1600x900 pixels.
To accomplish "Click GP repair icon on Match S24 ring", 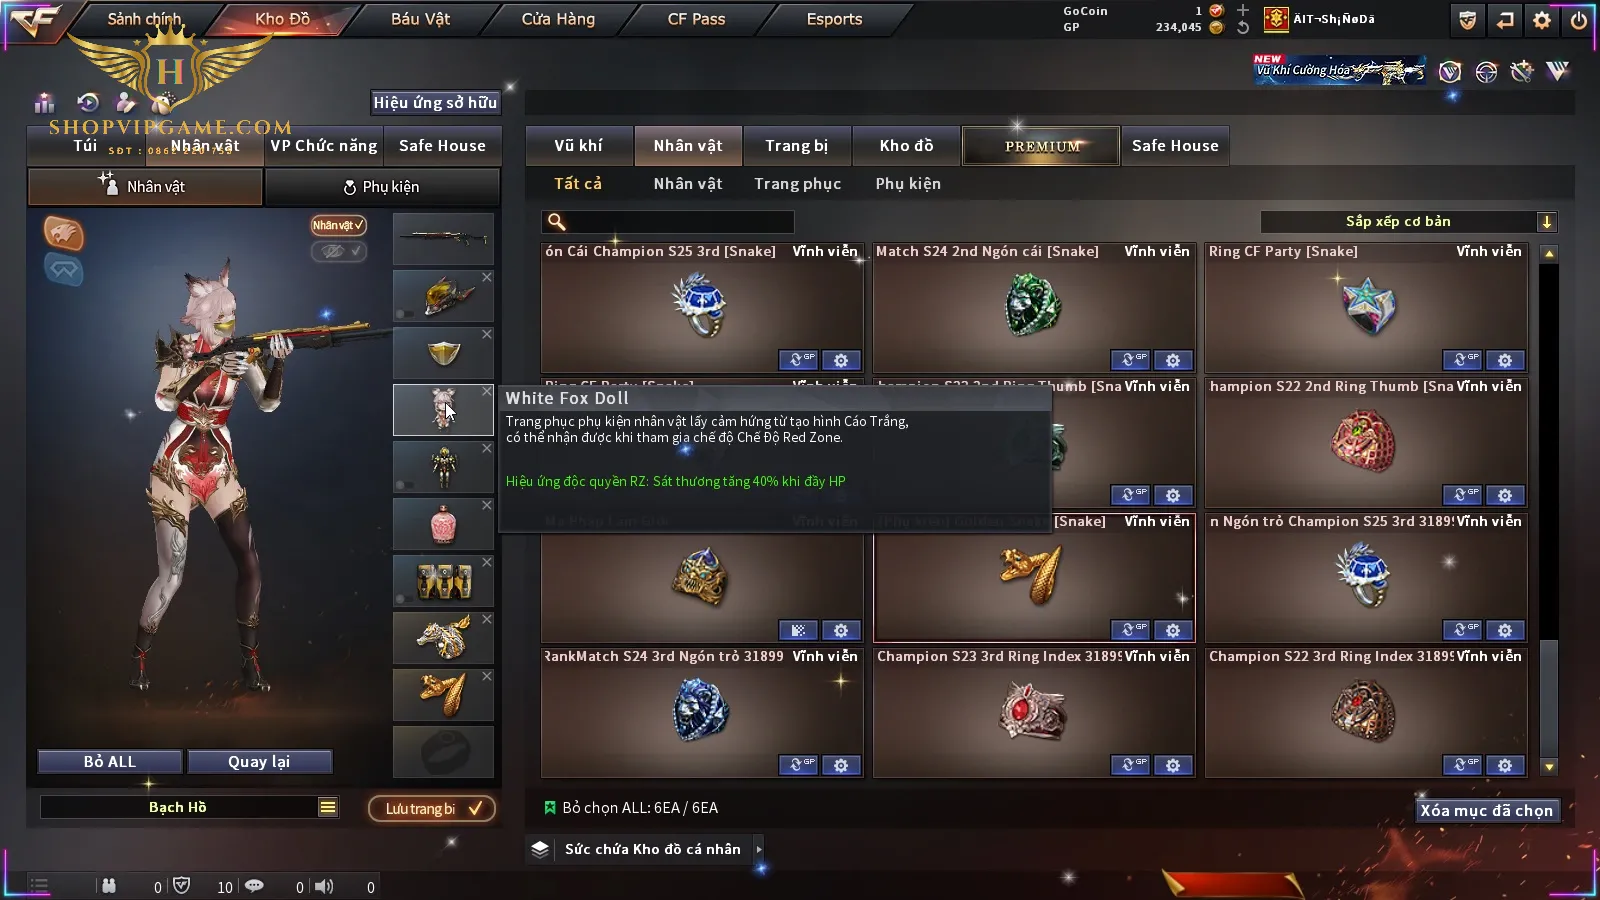I will [1130, 360].
